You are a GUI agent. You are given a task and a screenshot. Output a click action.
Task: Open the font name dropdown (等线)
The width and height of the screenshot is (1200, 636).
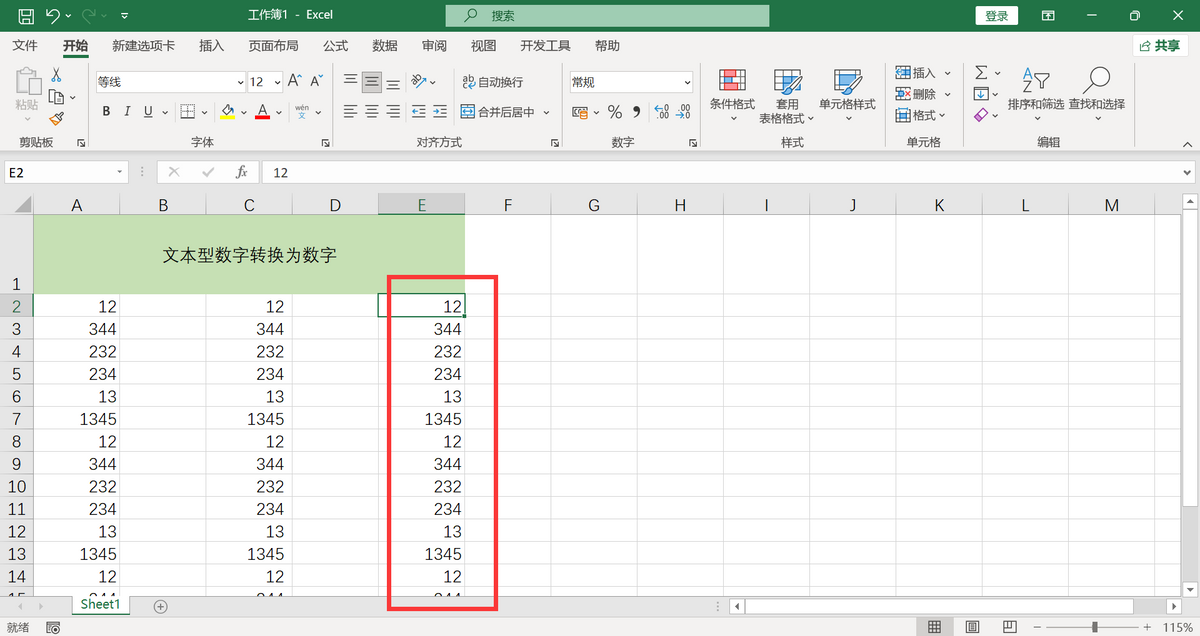pyautogui.click(x=240, y=82)
